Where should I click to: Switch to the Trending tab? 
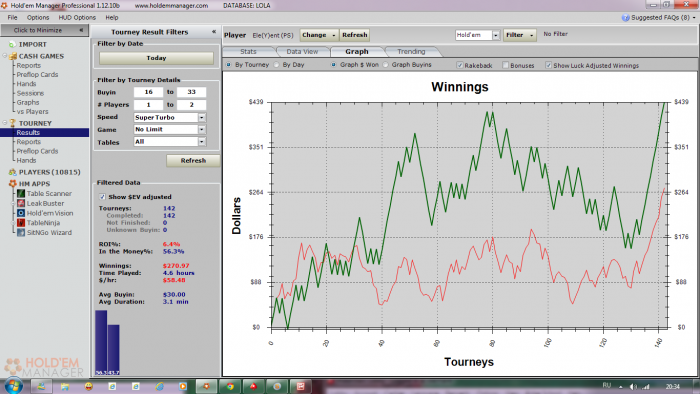point(411,52)
